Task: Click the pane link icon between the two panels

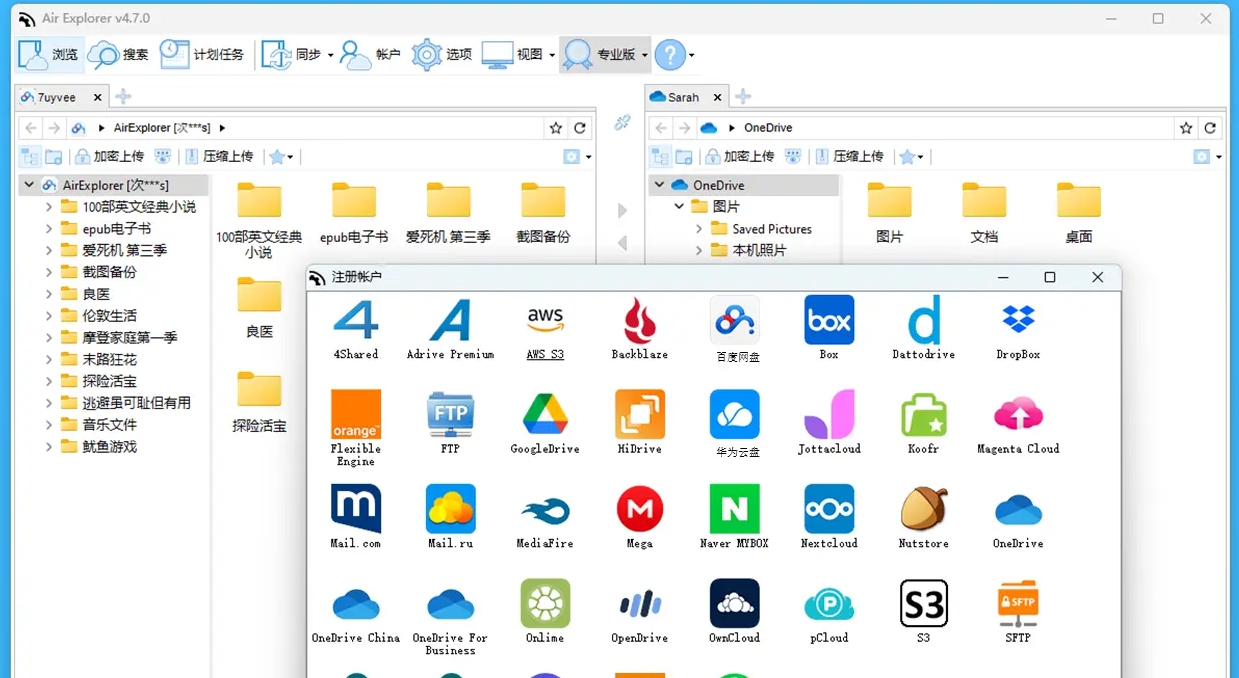Action: click(x=622, y=123)
